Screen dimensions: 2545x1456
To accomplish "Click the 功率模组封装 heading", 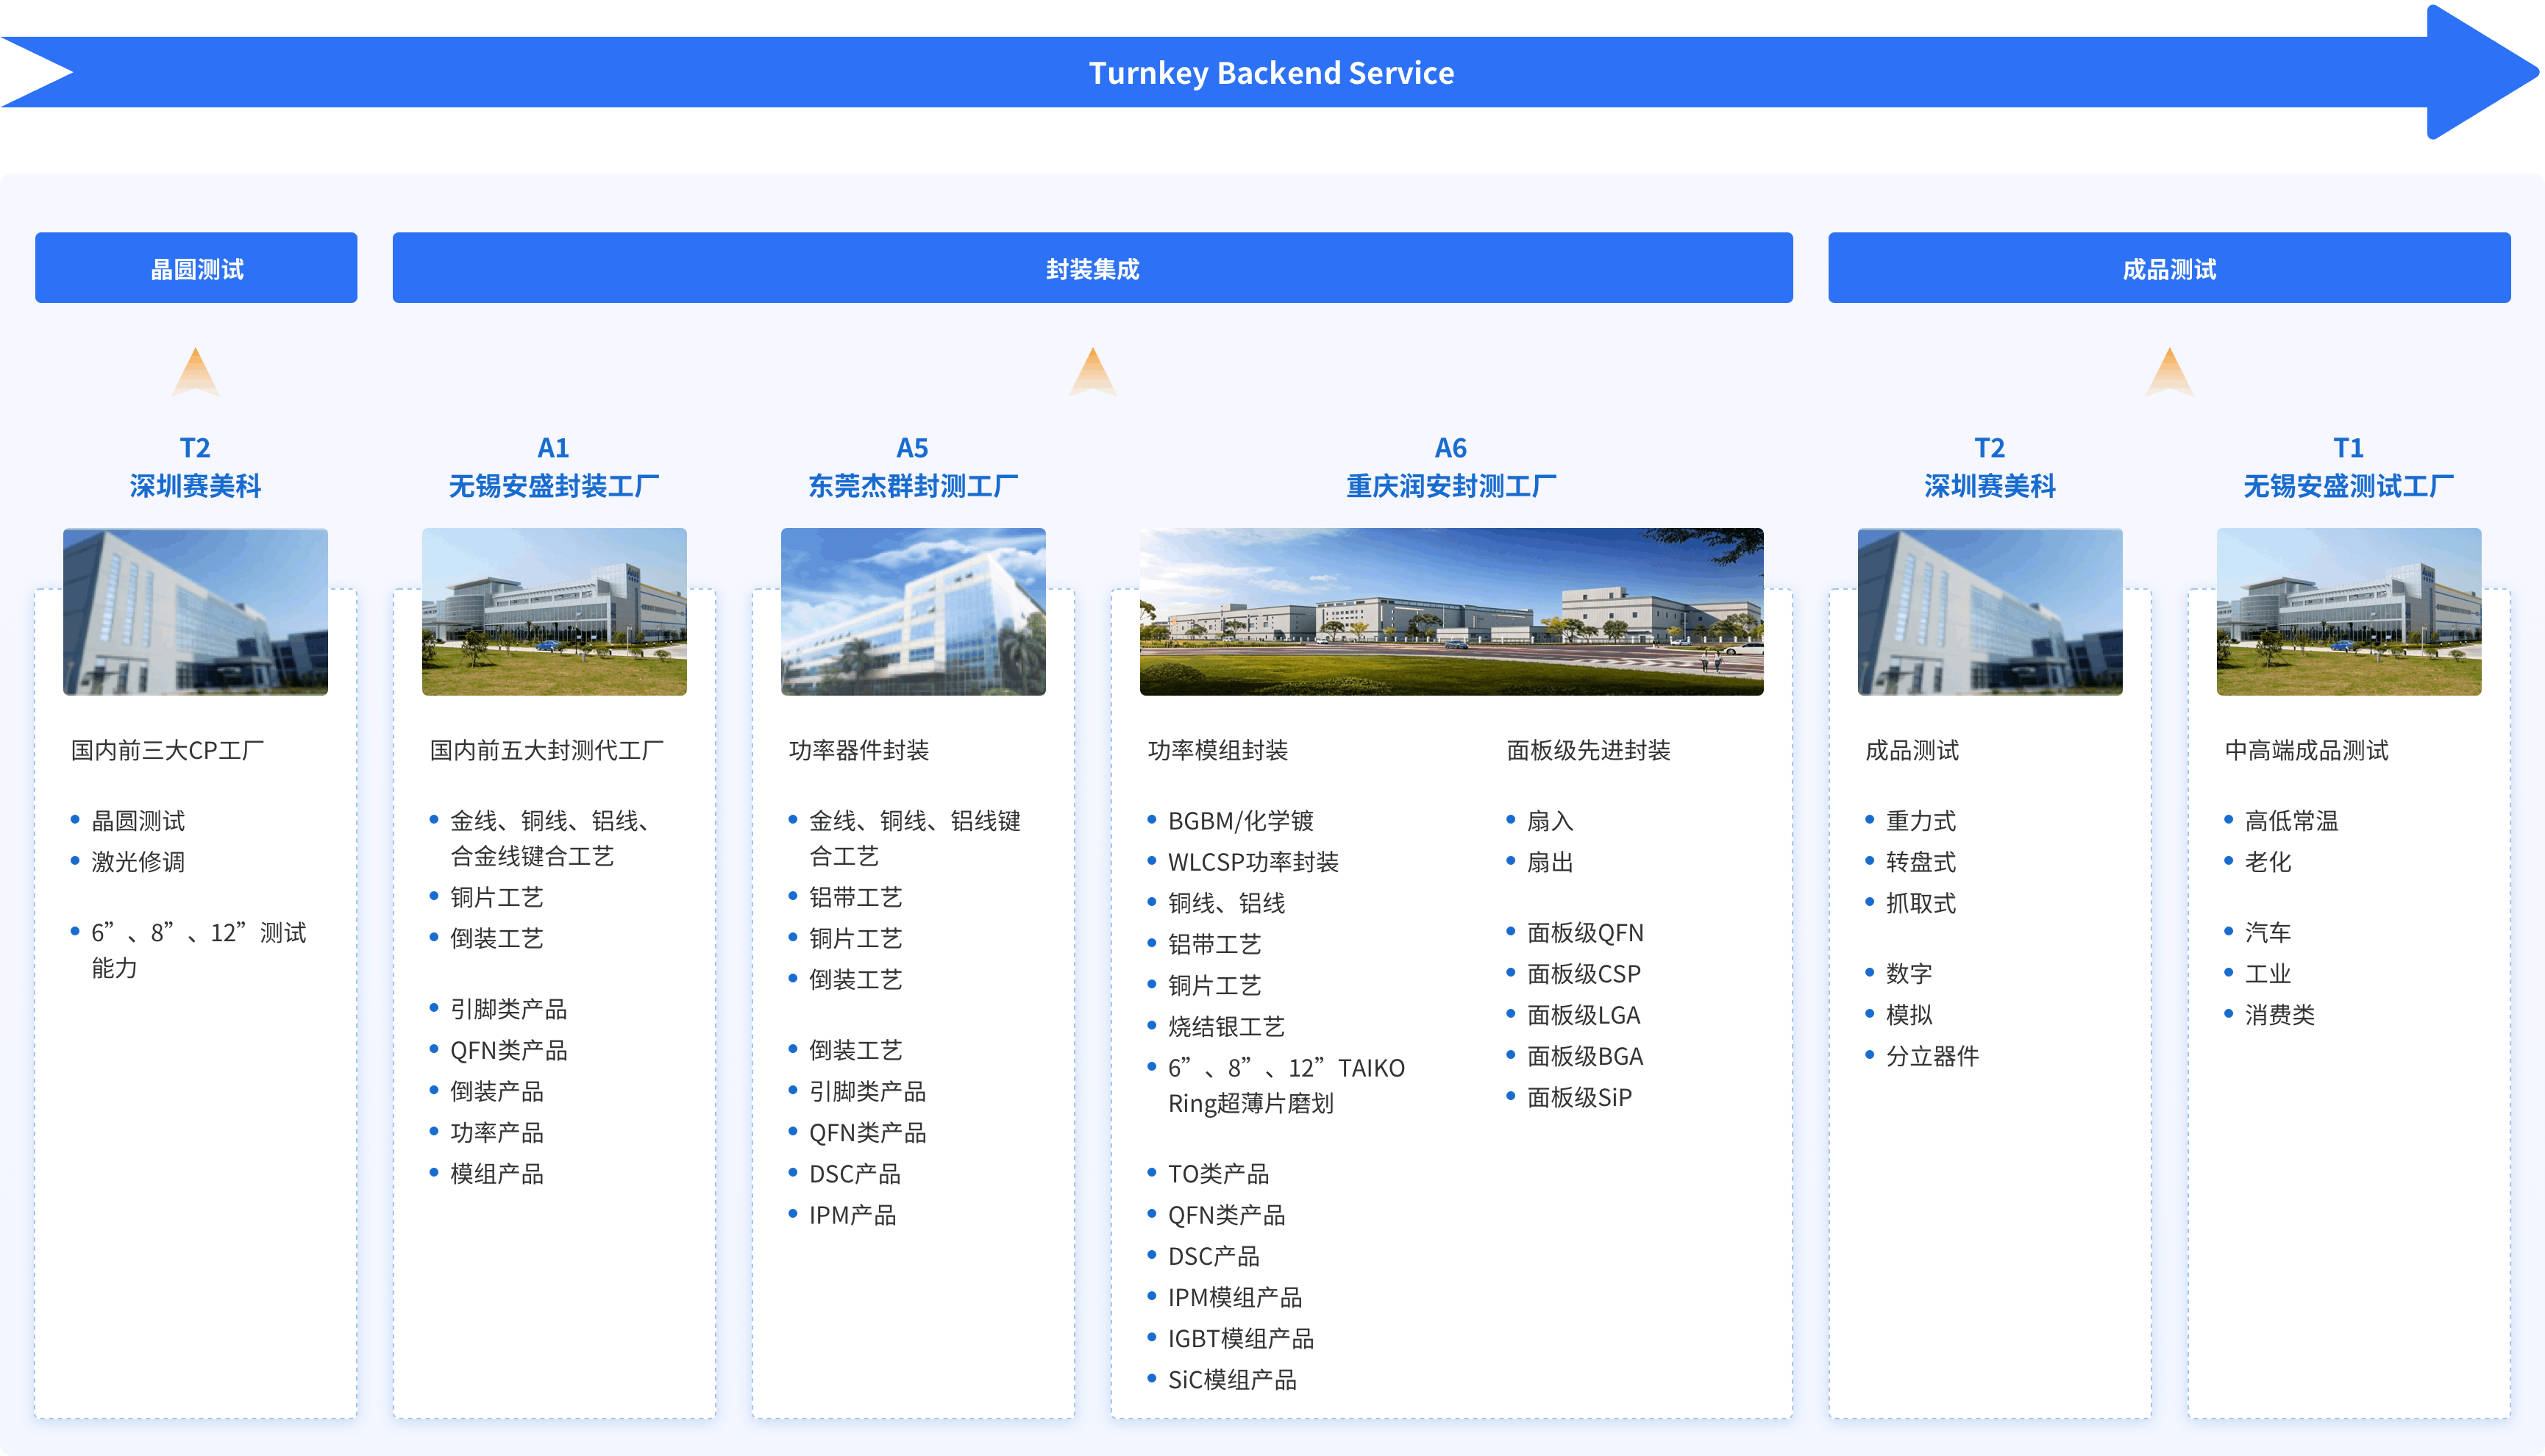I will click(1218, 750).
